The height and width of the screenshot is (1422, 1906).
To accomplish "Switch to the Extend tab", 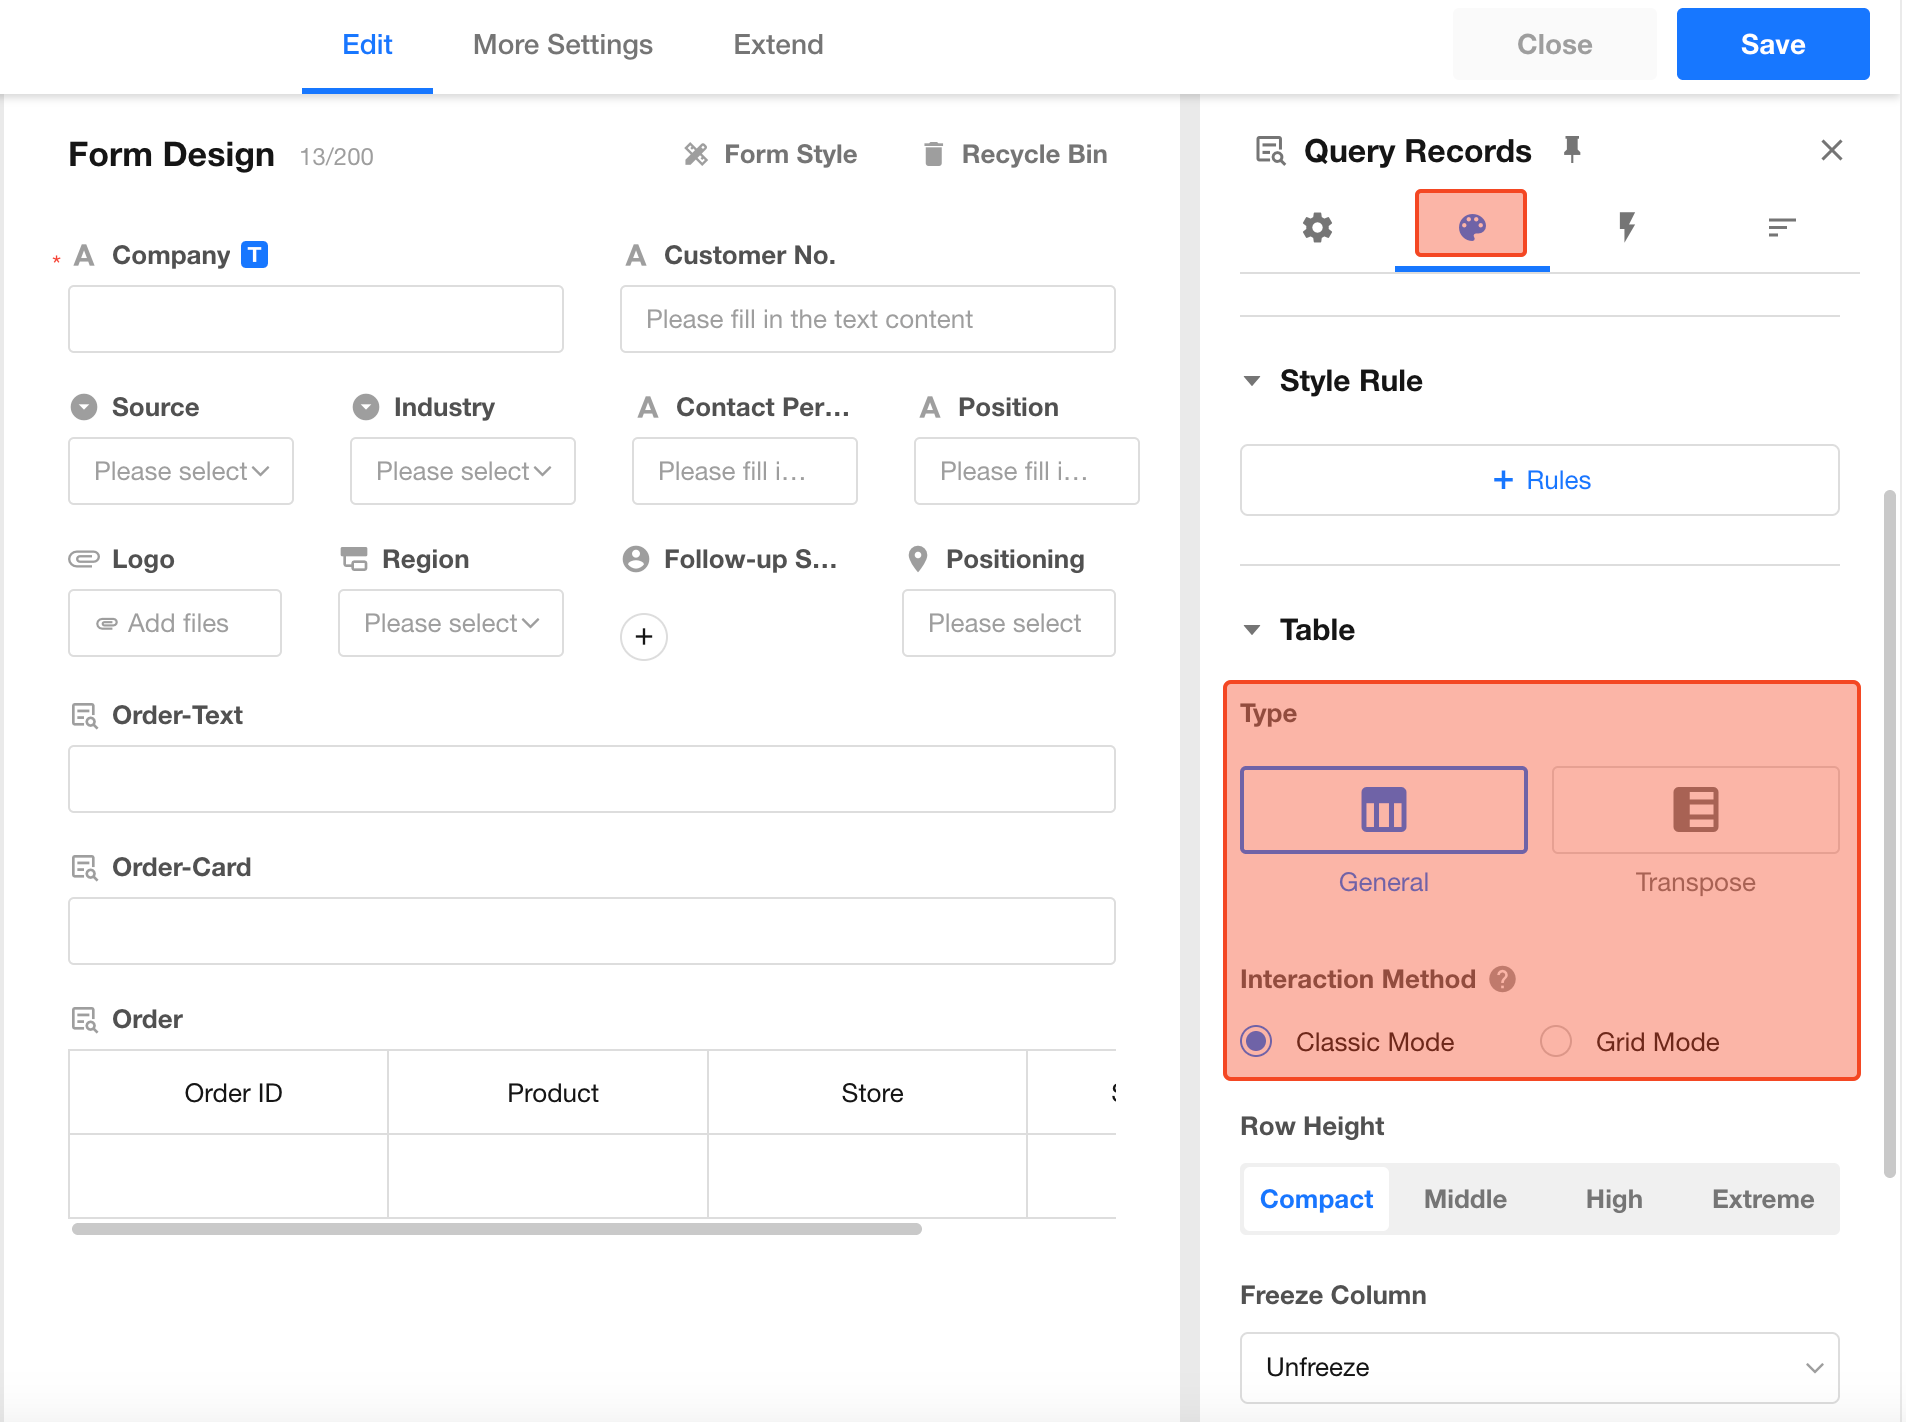I will pos(778,45).
